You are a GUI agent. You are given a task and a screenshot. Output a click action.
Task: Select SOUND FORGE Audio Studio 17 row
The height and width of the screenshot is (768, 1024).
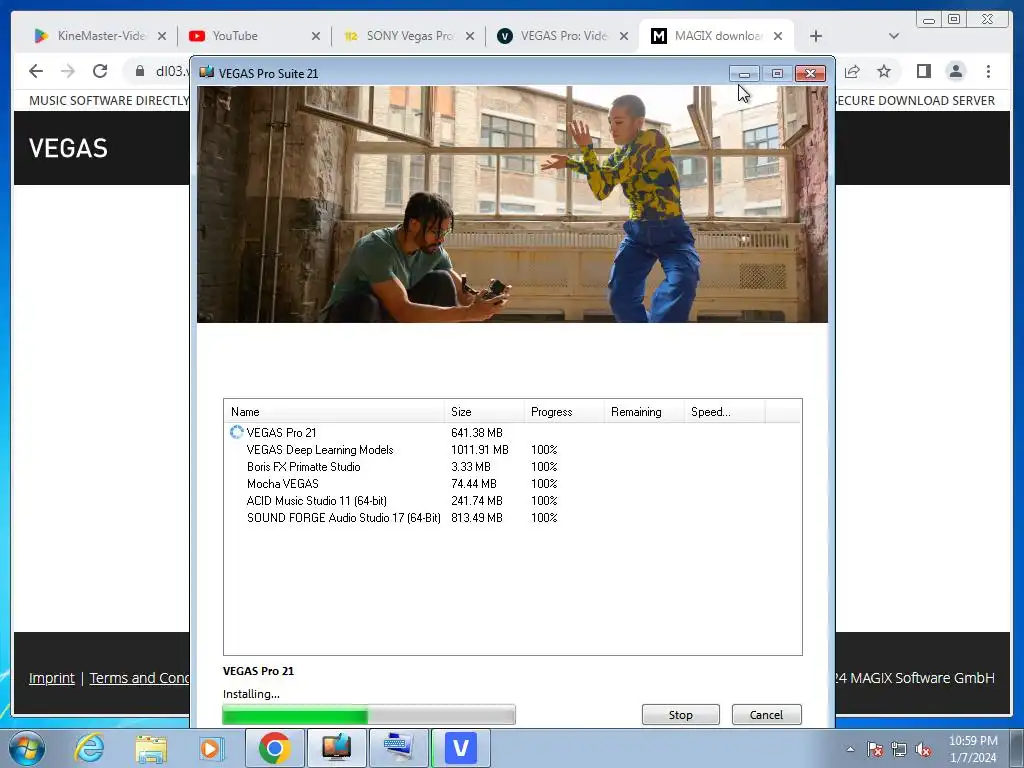513,517
